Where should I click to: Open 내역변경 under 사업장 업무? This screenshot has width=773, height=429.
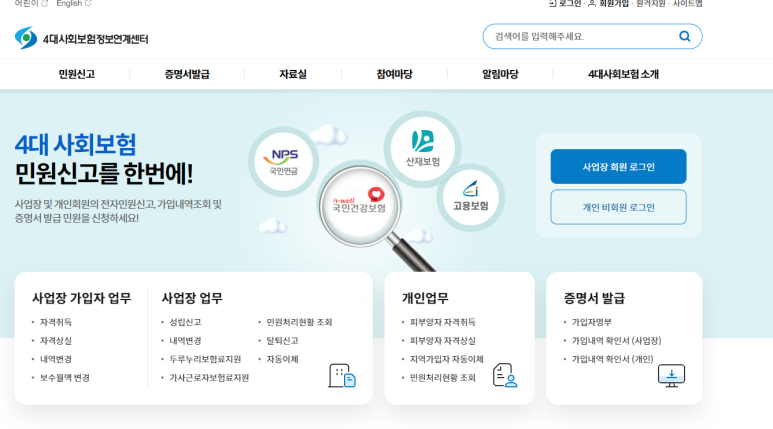click(185, 341)
